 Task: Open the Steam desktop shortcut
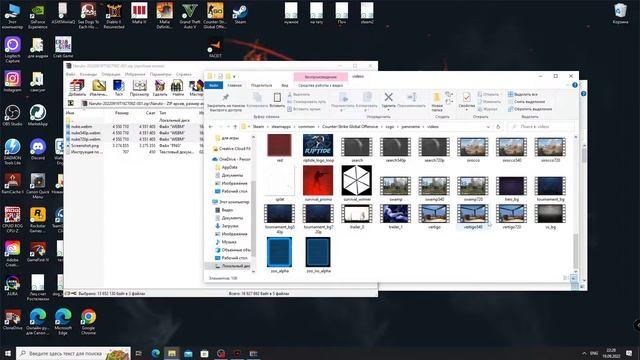240,14
